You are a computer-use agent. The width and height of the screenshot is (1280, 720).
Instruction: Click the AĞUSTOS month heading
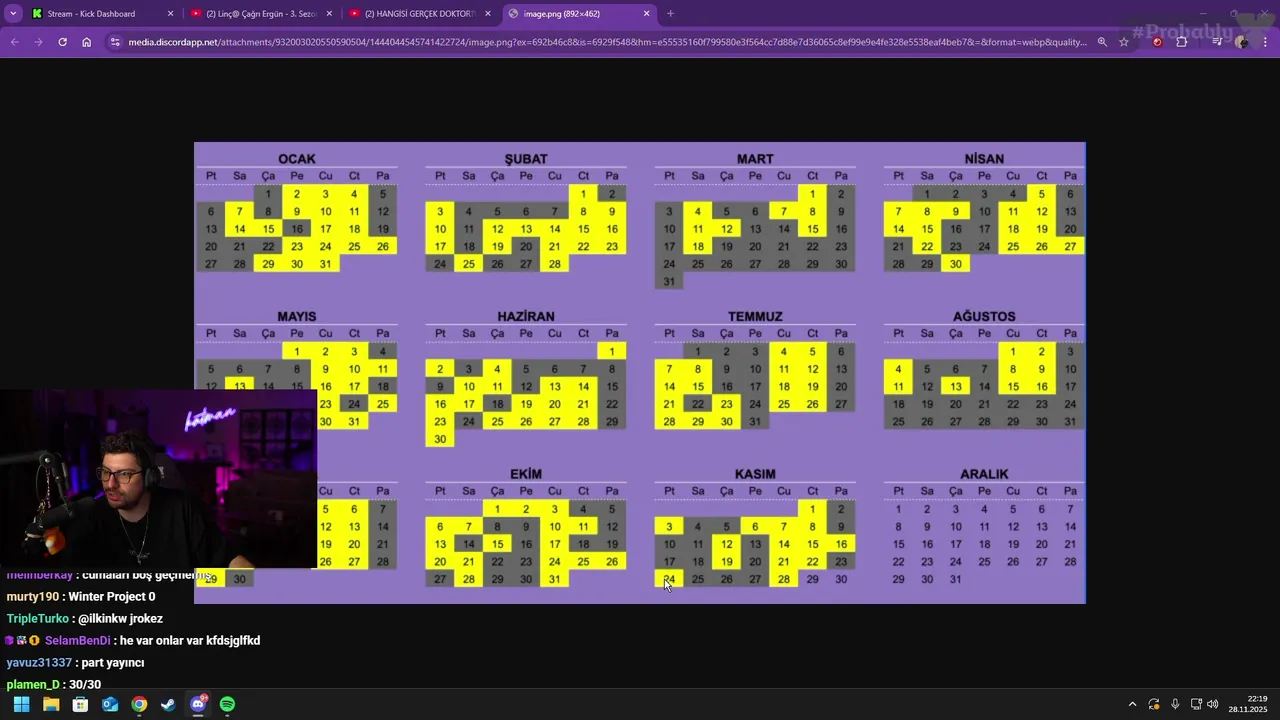pos(984,316)
